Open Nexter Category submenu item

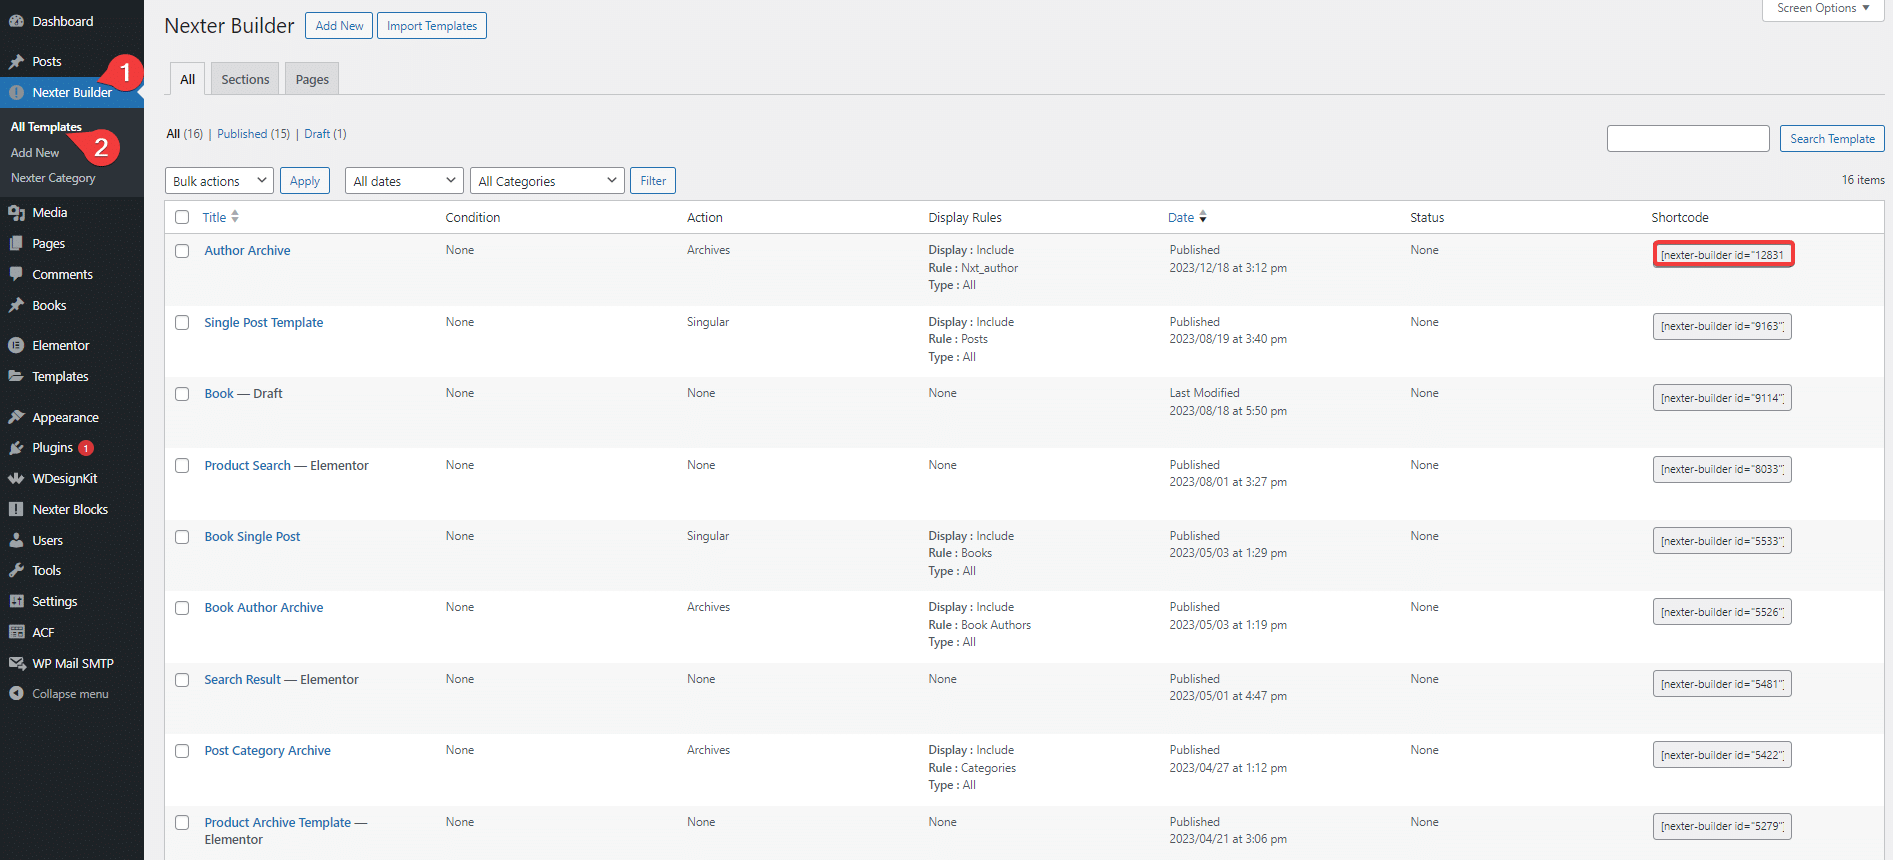pyautogui.click(x=53, y=178)
